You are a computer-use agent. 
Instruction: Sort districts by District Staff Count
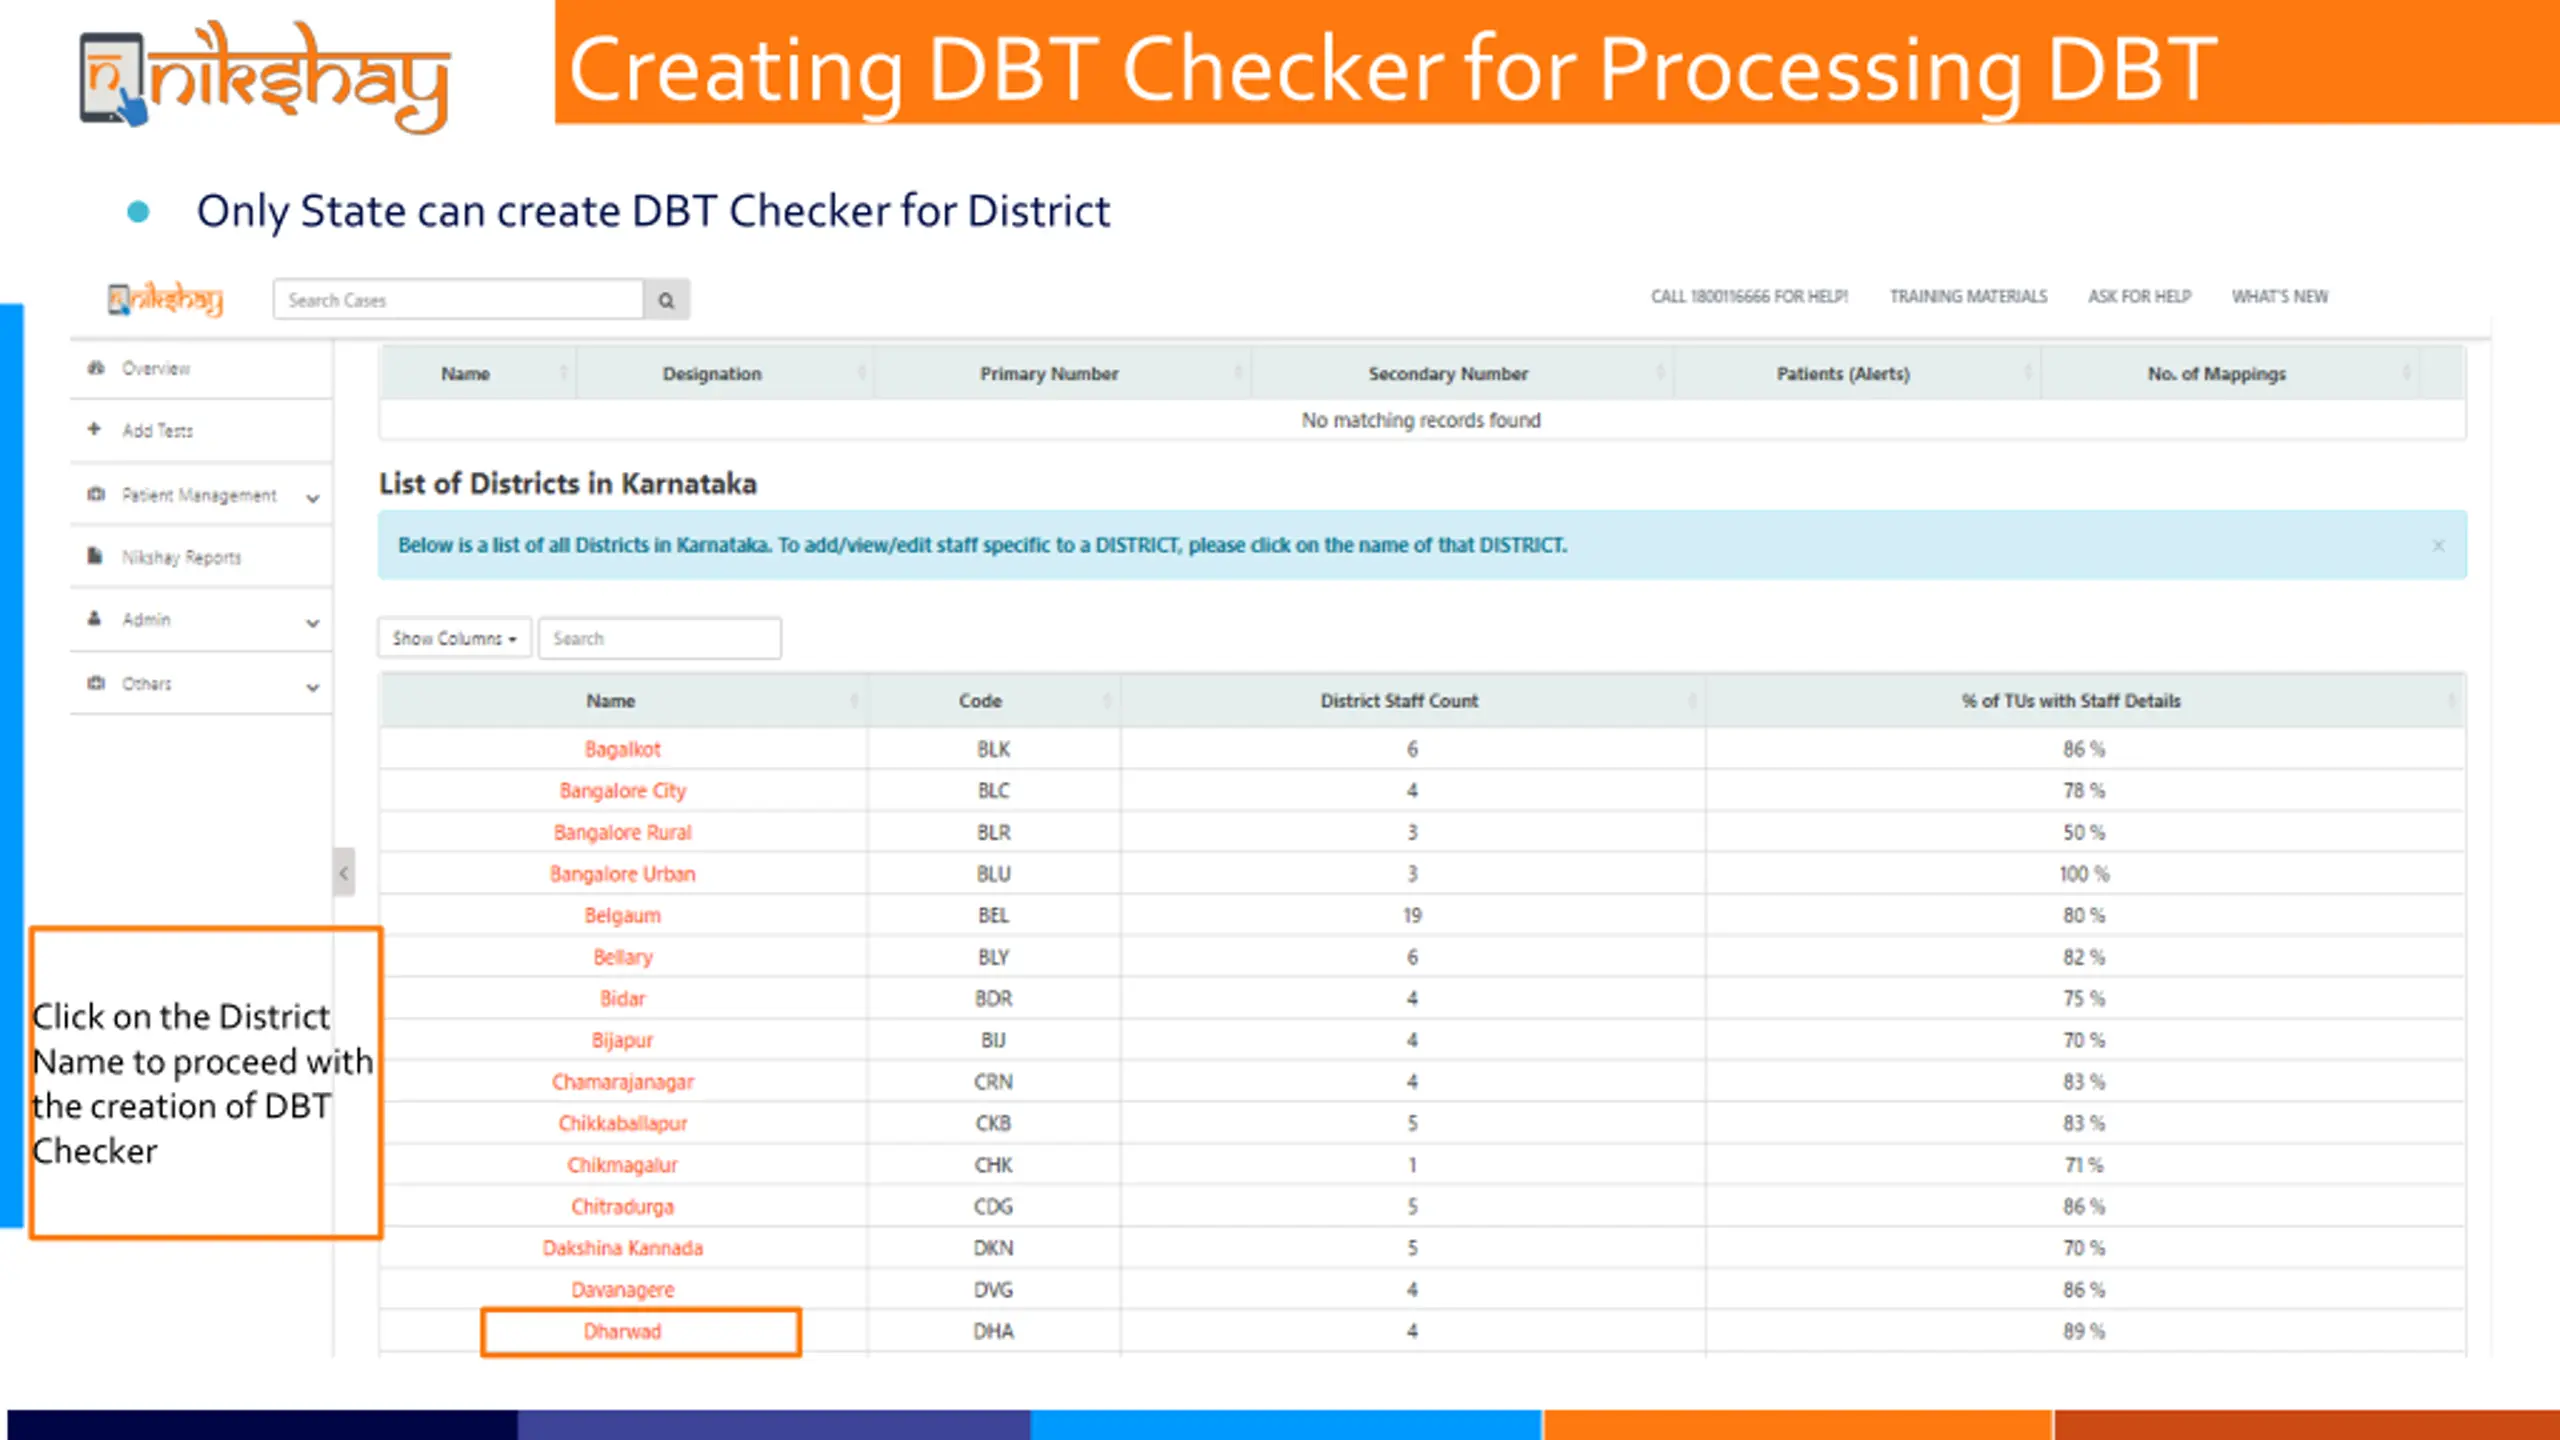pyautogui.click(x=1413, y=700)
